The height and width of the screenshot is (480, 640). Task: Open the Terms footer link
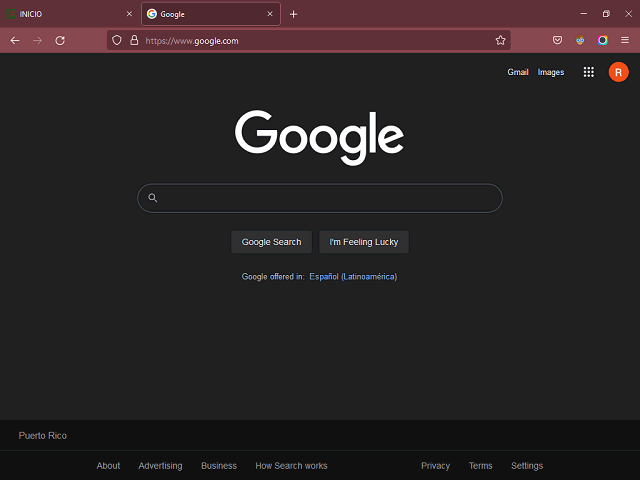pyautogui.click(x=480, y=466)
